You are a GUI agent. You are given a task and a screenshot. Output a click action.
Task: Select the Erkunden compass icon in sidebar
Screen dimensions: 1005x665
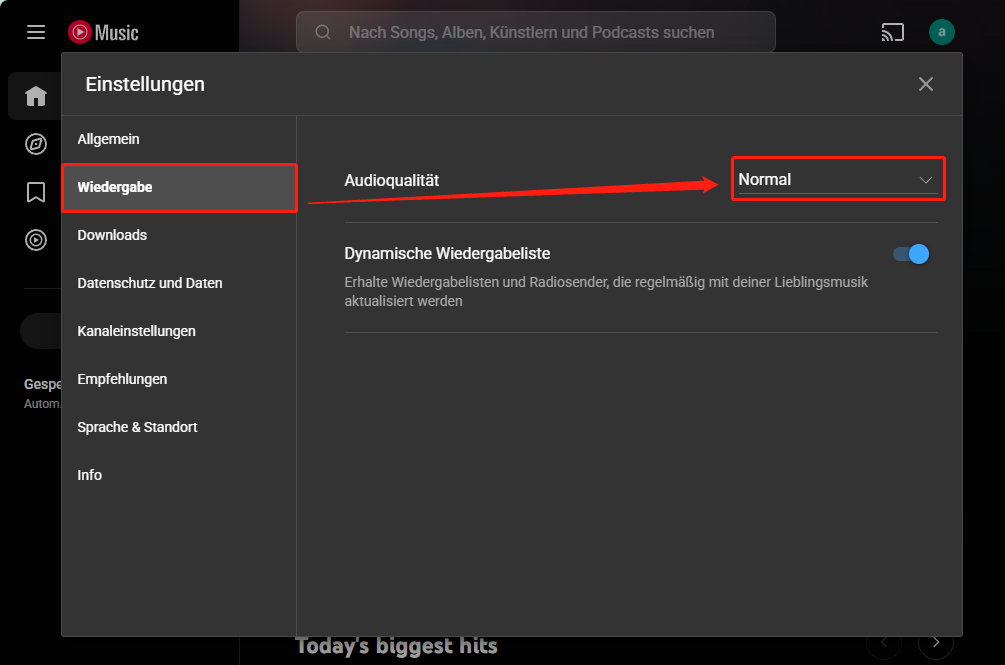pos(35,144)
